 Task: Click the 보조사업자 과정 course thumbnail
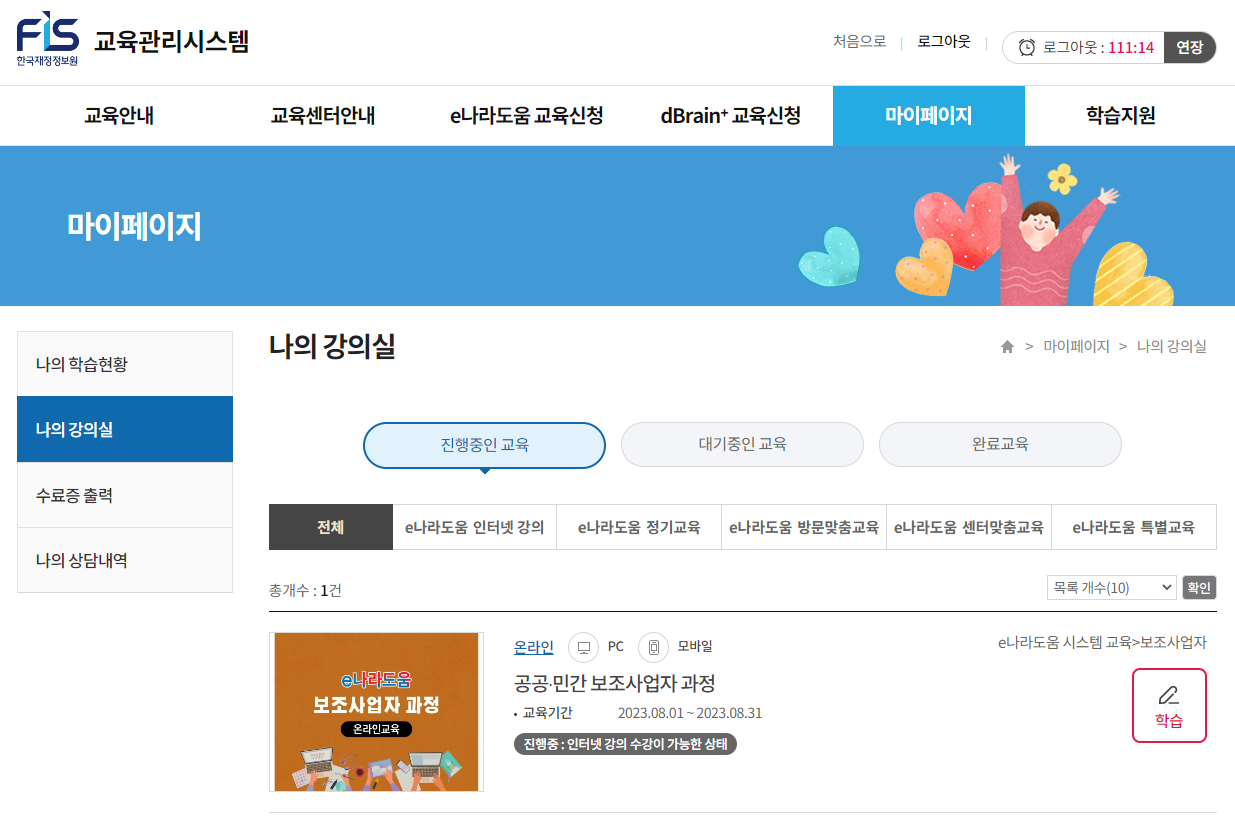pyautogui.click(x=376, y=712)
